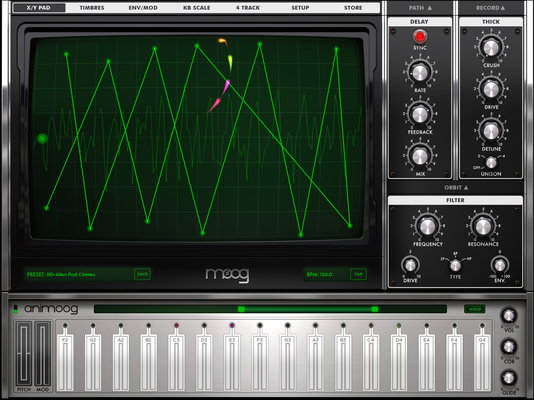Click the Thick Crush knob

[x=491, y=47]
